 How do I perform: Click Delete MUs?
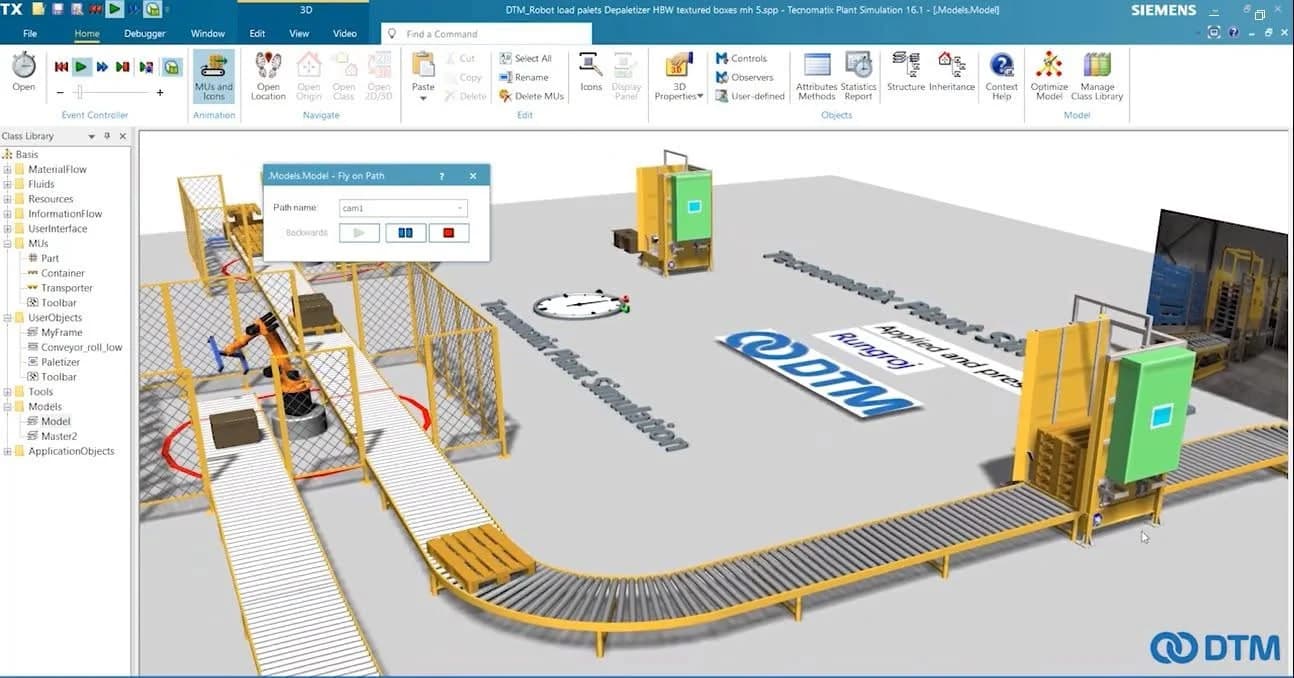531,96
